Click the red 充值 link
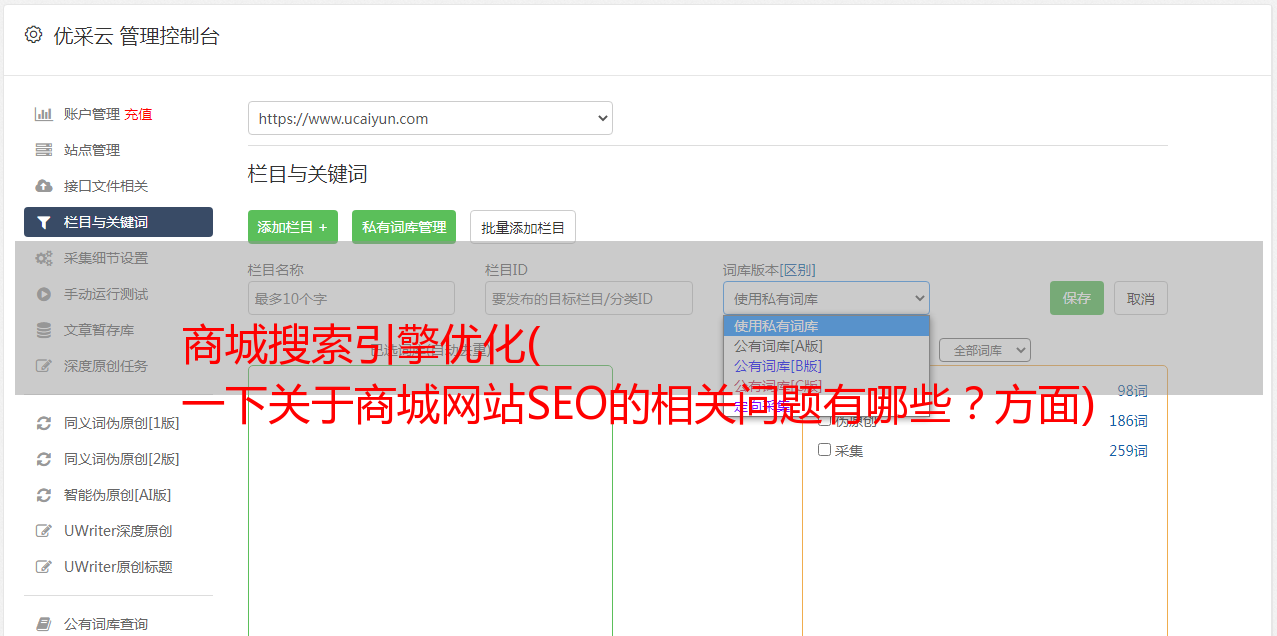 139,114
